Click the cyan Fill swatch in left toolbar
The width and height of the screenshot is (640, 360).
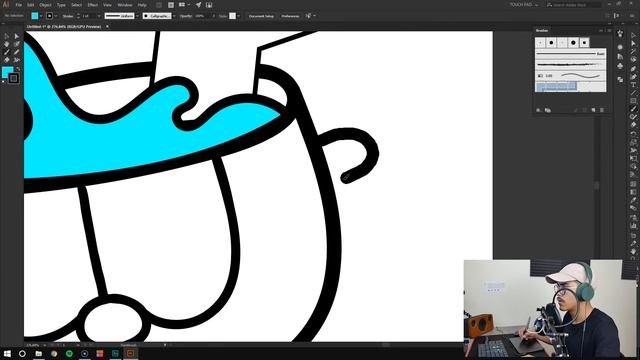point(7,73)
